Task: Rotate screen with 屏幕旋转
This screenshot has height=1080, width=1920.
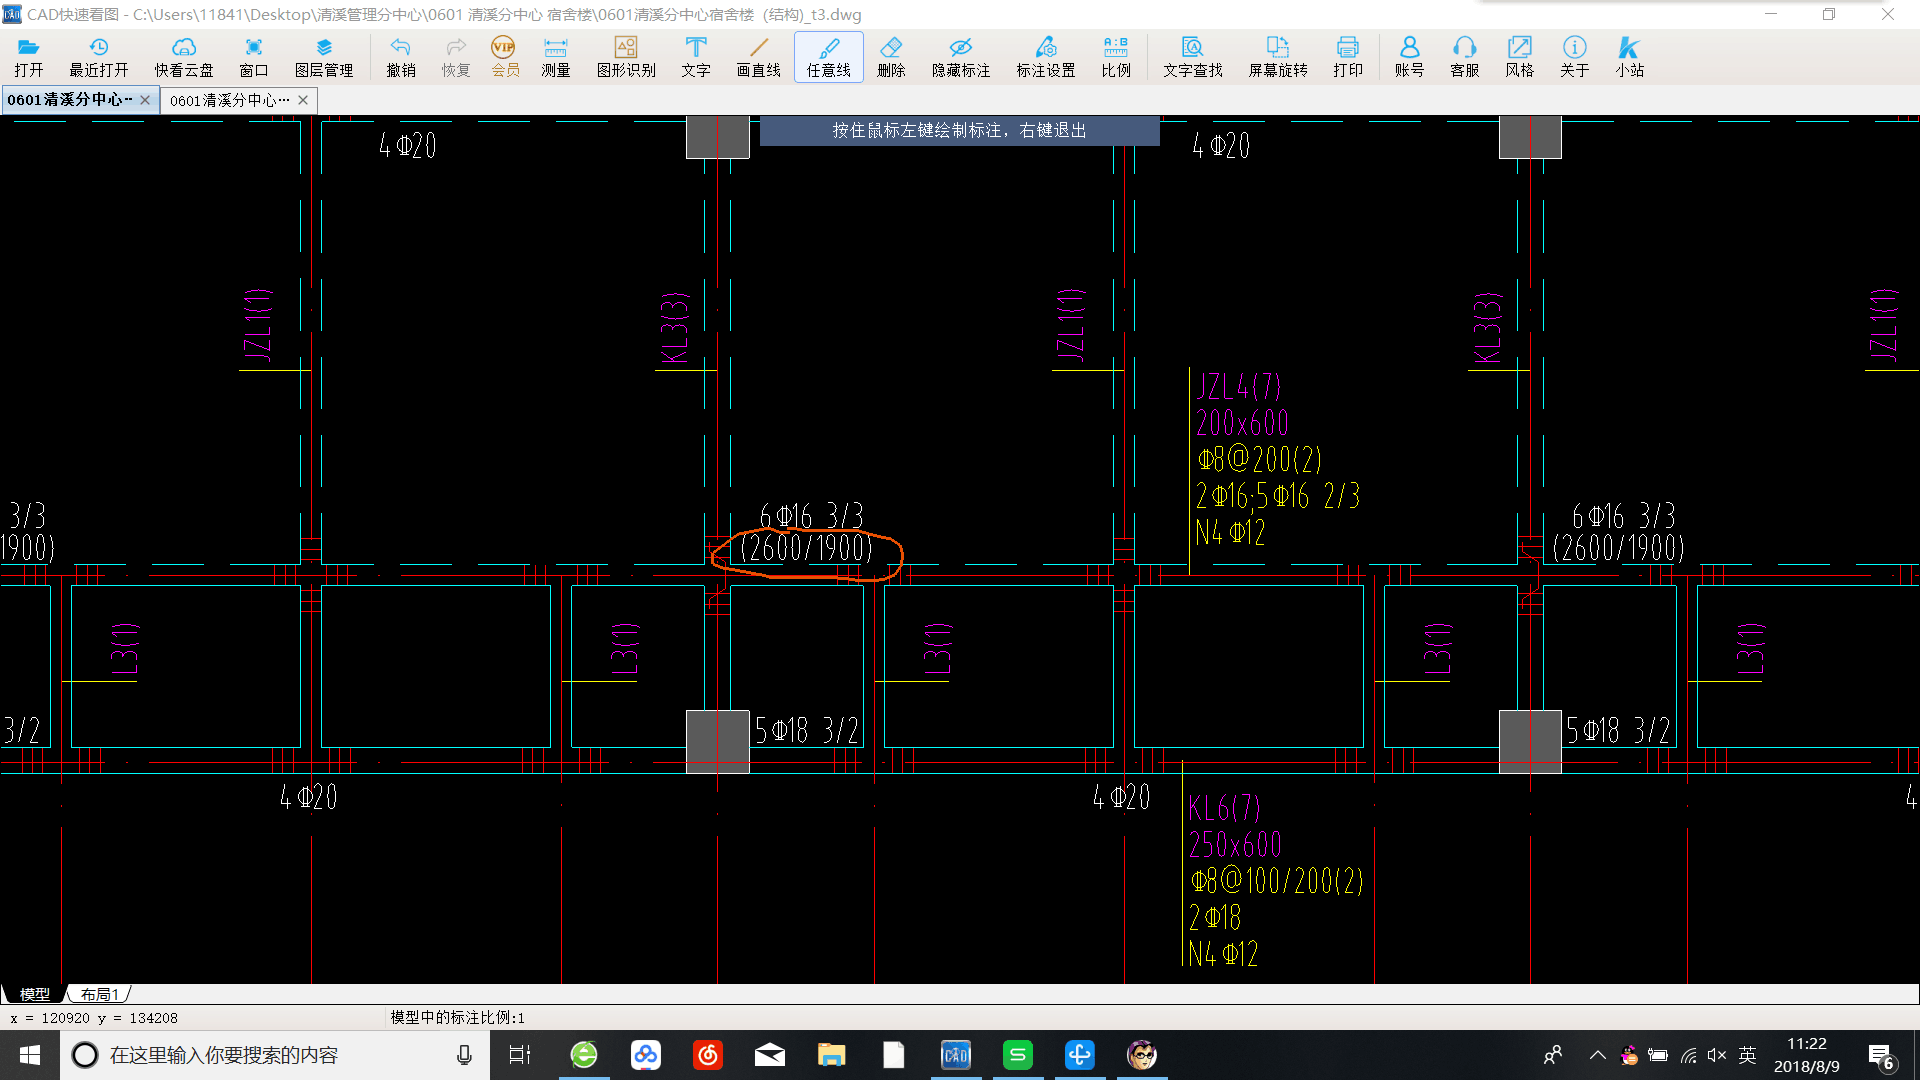Action: 1278,57
